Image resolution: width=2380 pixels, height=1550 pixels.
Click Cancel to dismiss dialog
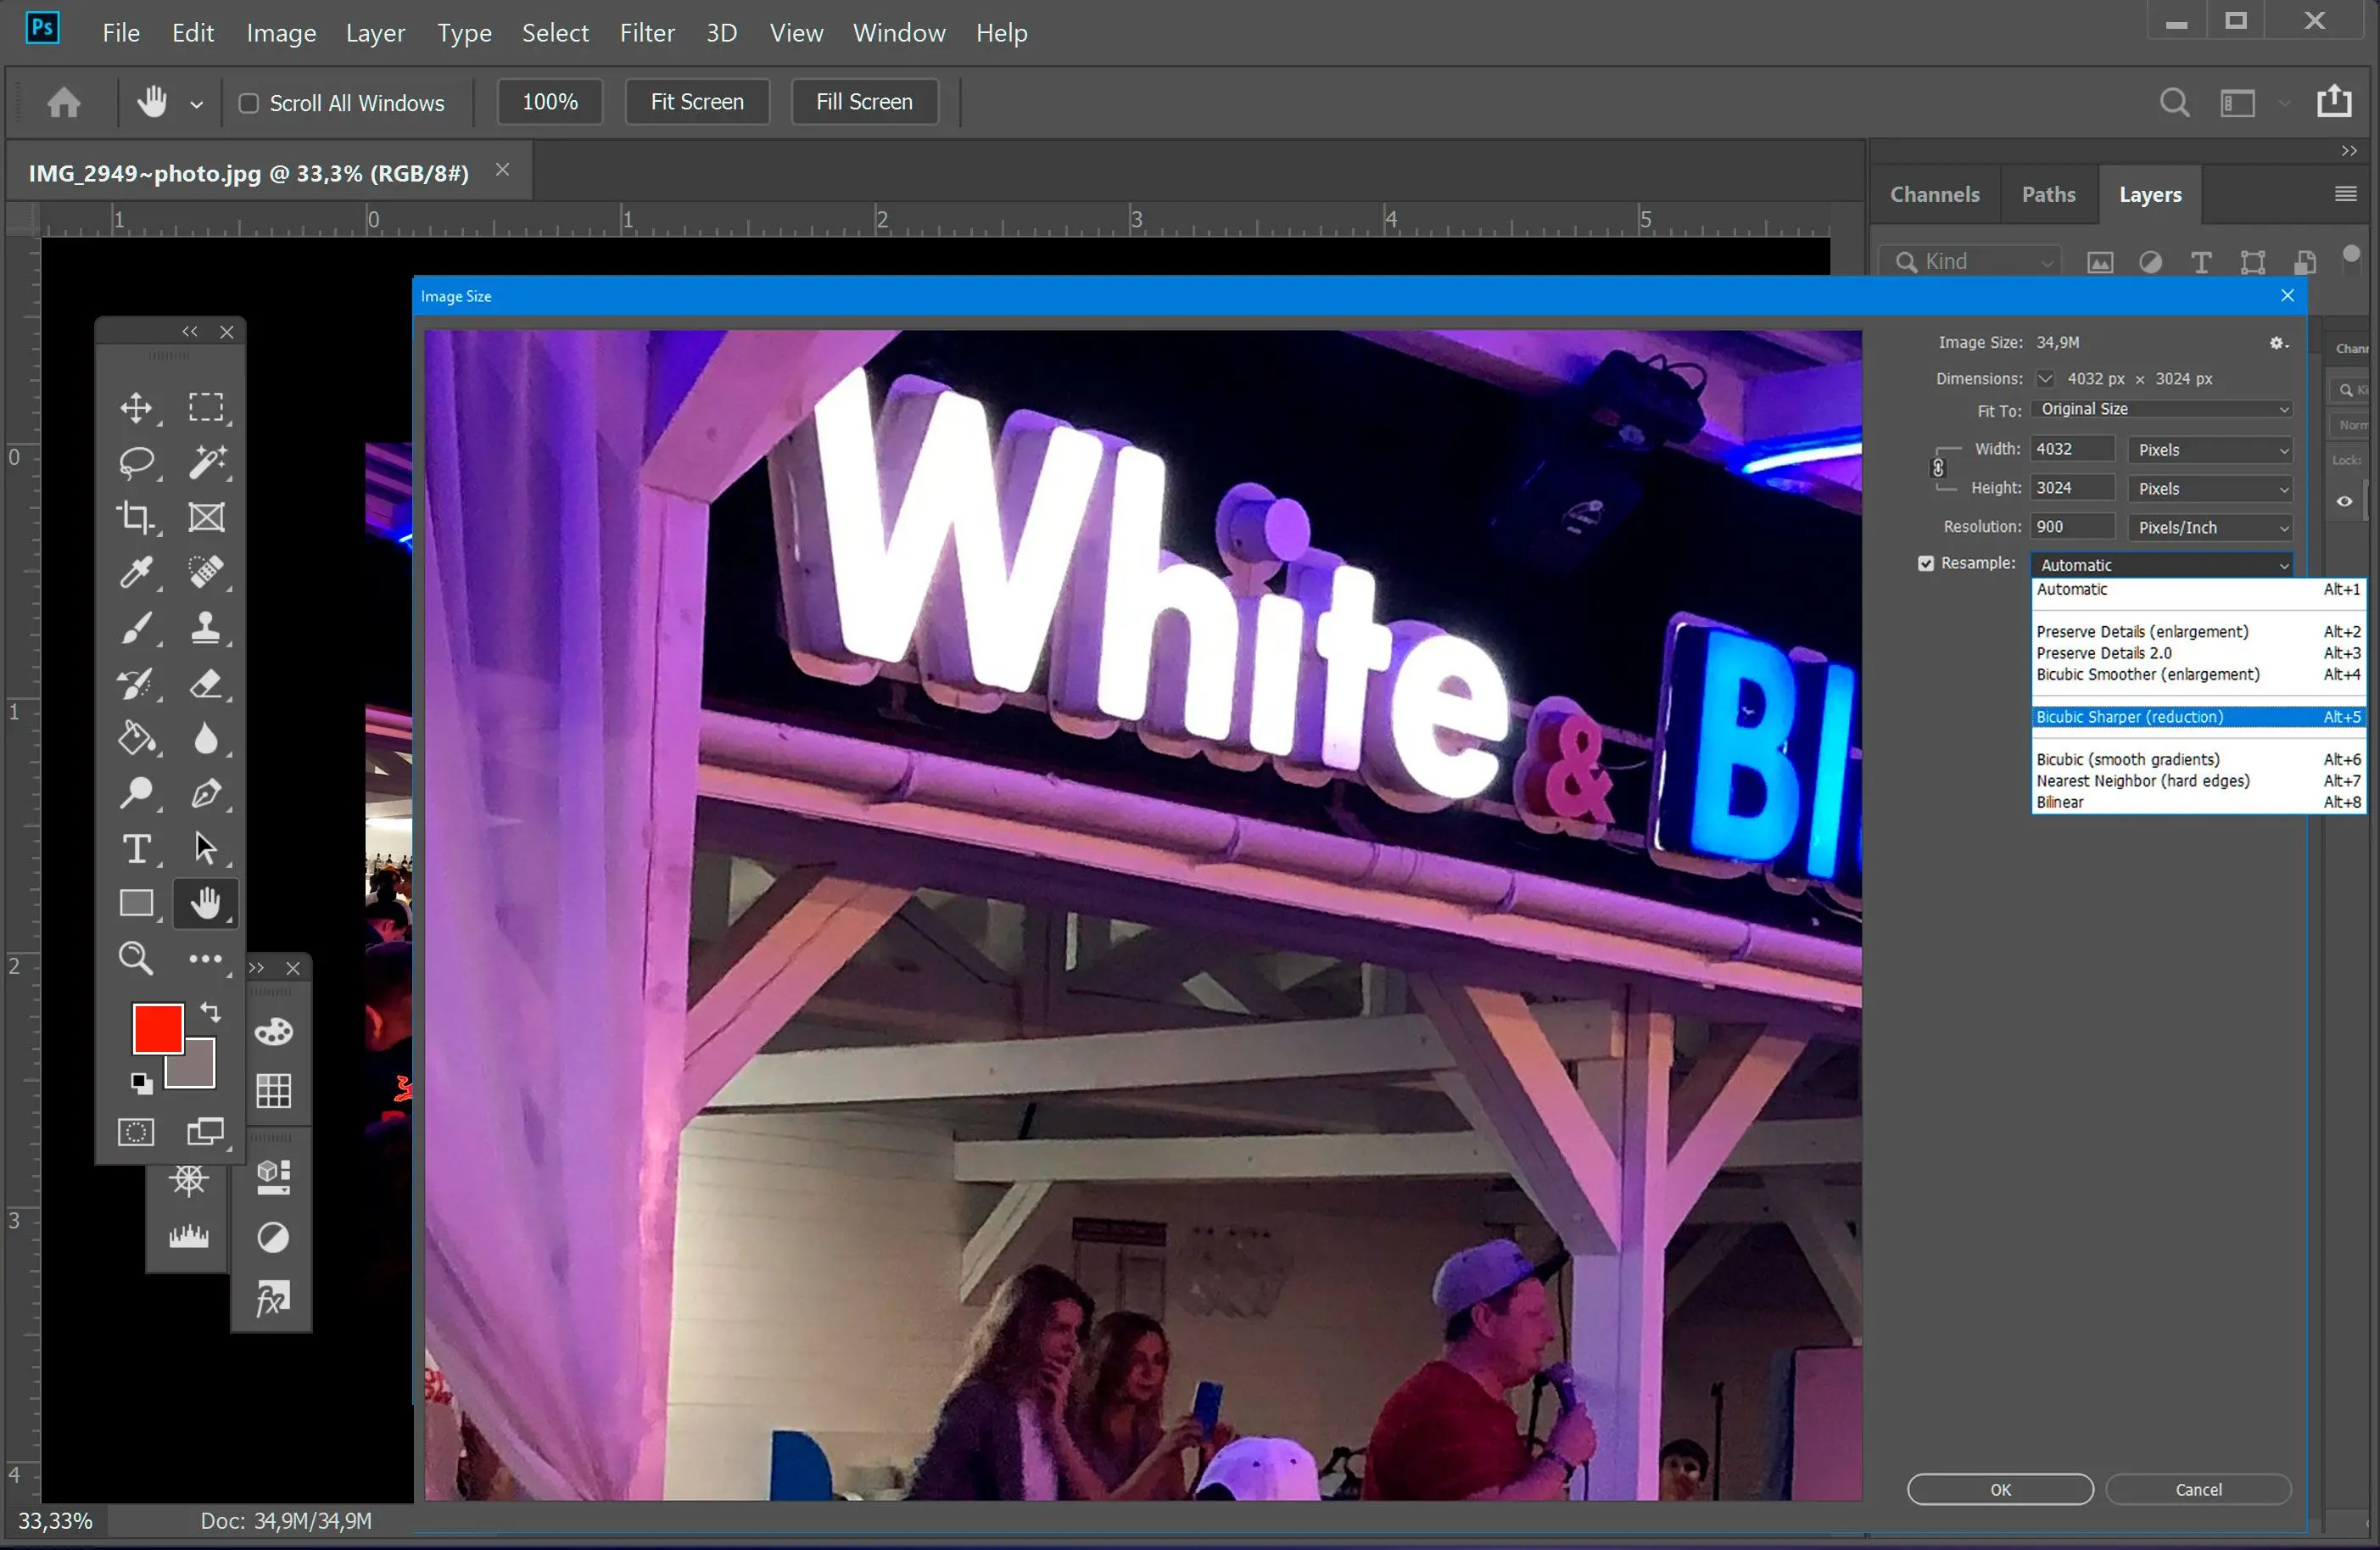pos(2198,1489)
